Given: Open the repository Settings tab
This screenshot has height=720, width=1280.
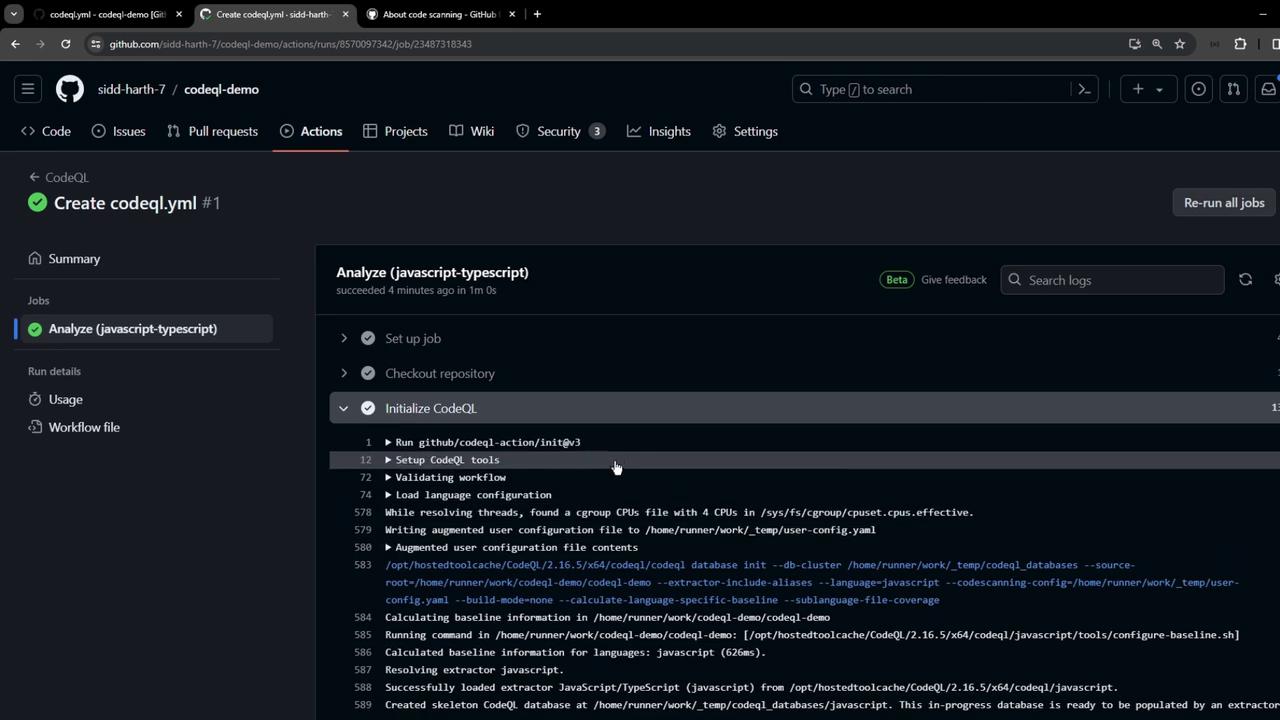Looking at the screenshot, I should pos(745,131).
